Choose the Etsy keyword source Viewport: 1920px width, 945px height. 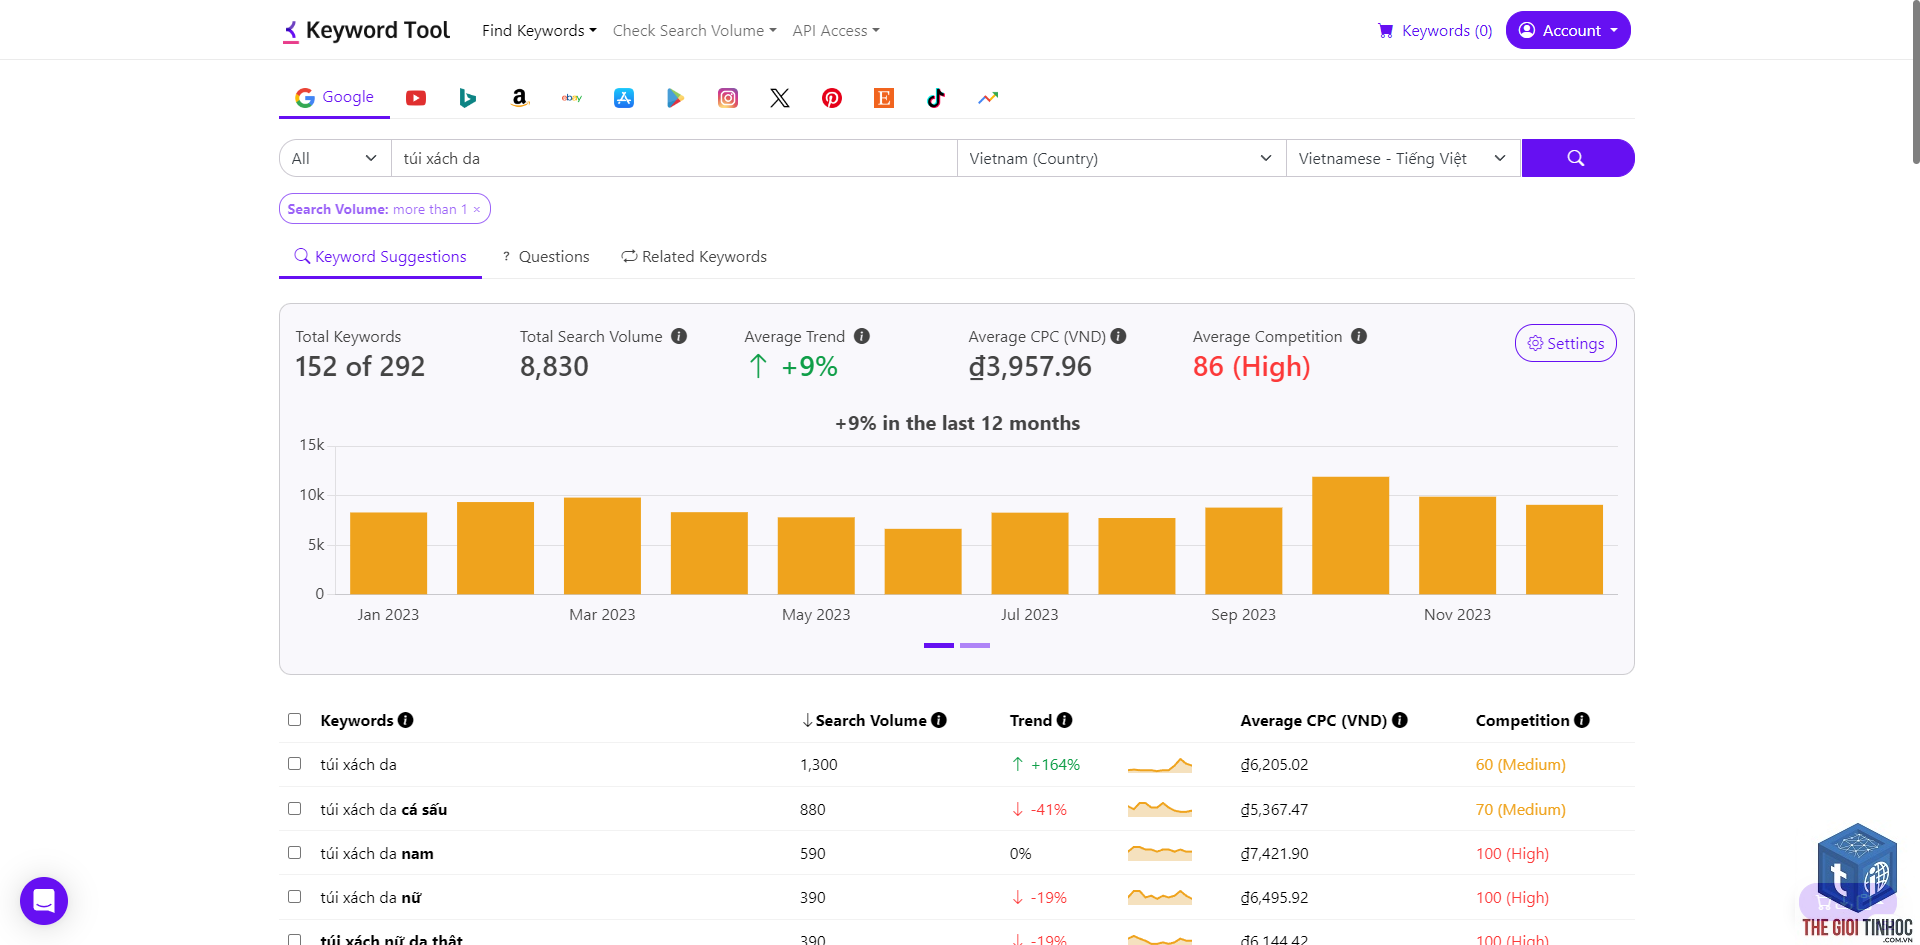tap(884, 98)
